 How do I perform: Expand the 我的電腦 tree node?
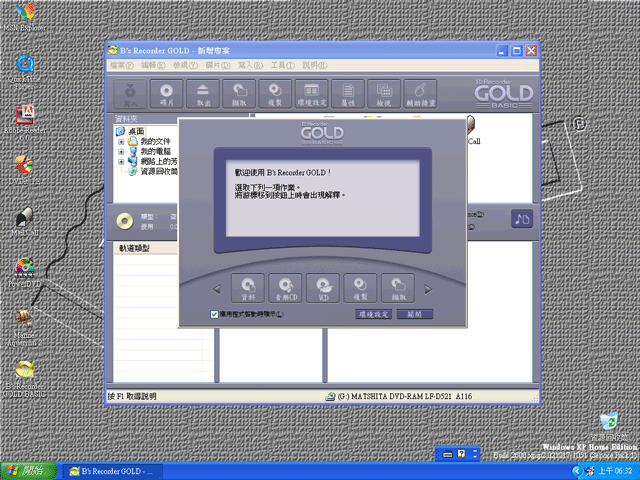coord(121,152)
